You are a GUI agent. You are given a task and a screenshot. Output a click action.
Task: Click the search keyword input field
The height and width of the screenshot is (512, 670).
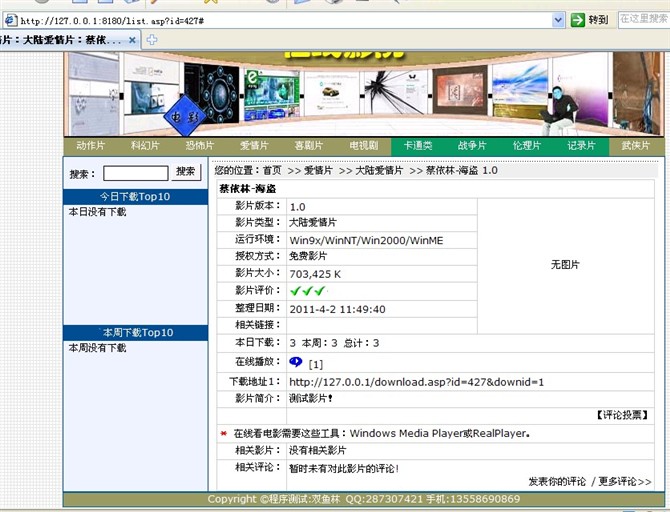(x=134, y=173)
